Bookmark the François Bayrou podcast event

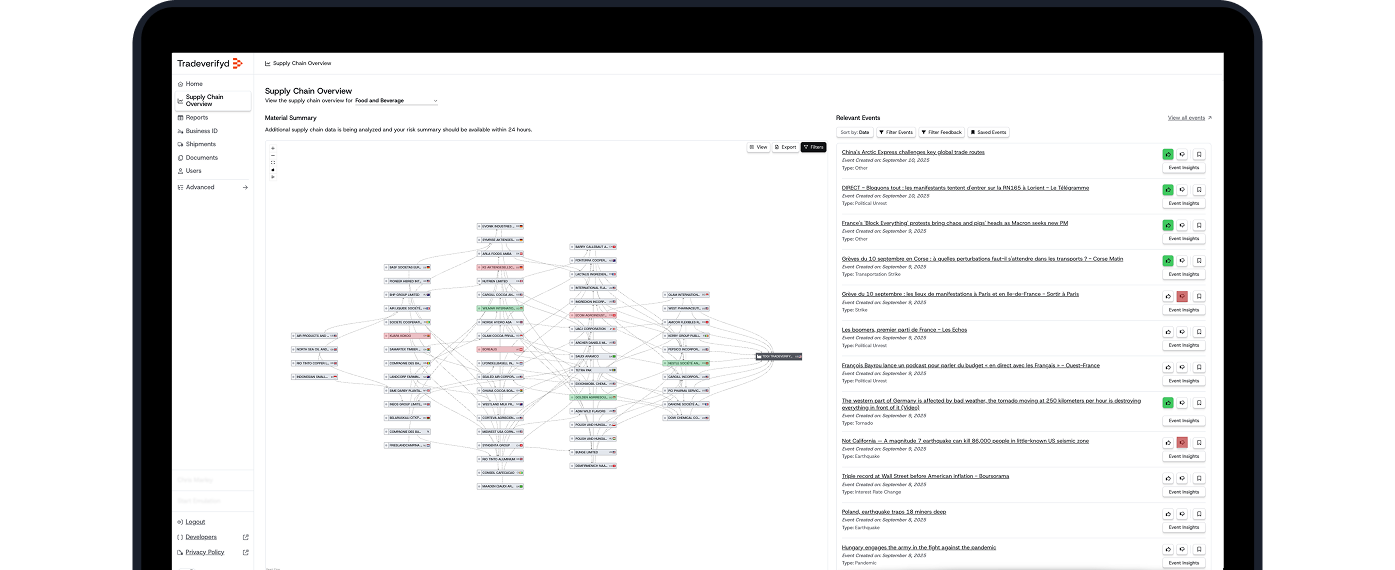1199,367
